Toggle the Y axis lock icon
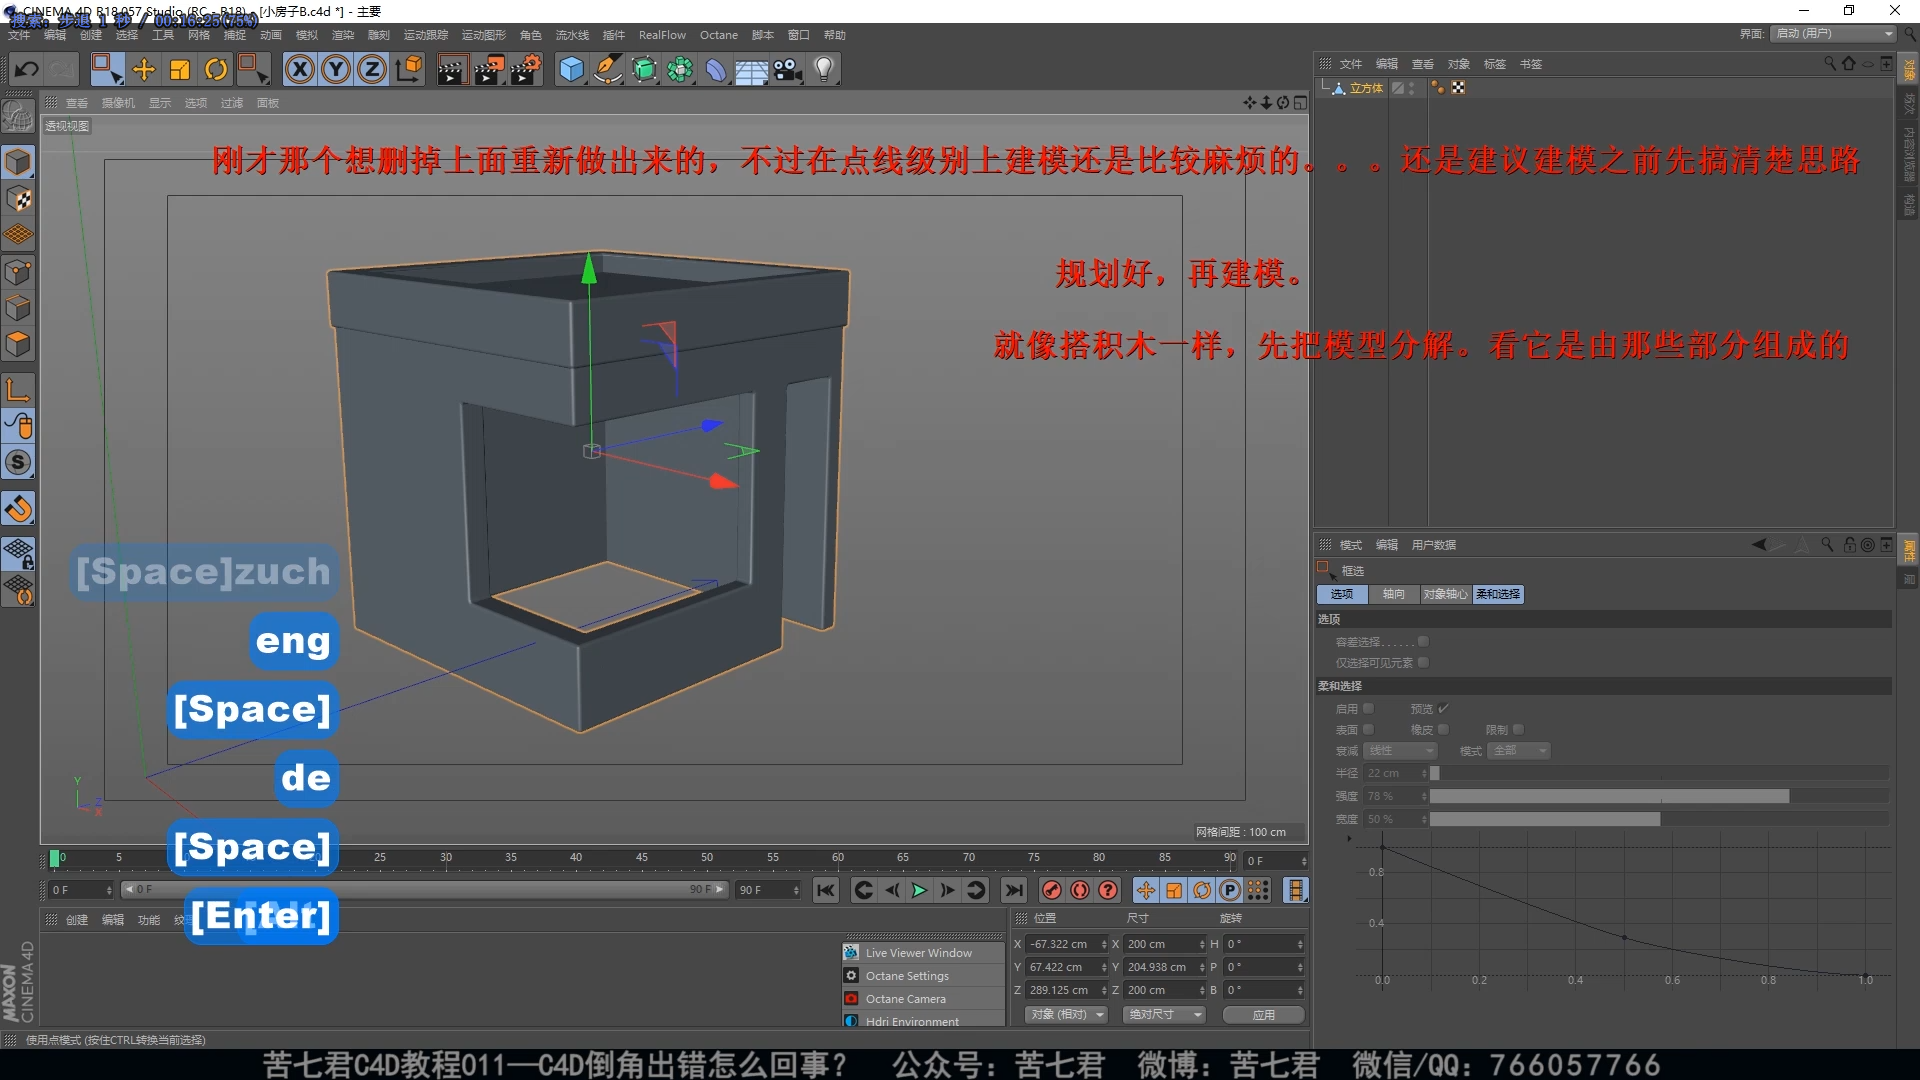This screenshot has height=1080, width=1920. (336, 69)
